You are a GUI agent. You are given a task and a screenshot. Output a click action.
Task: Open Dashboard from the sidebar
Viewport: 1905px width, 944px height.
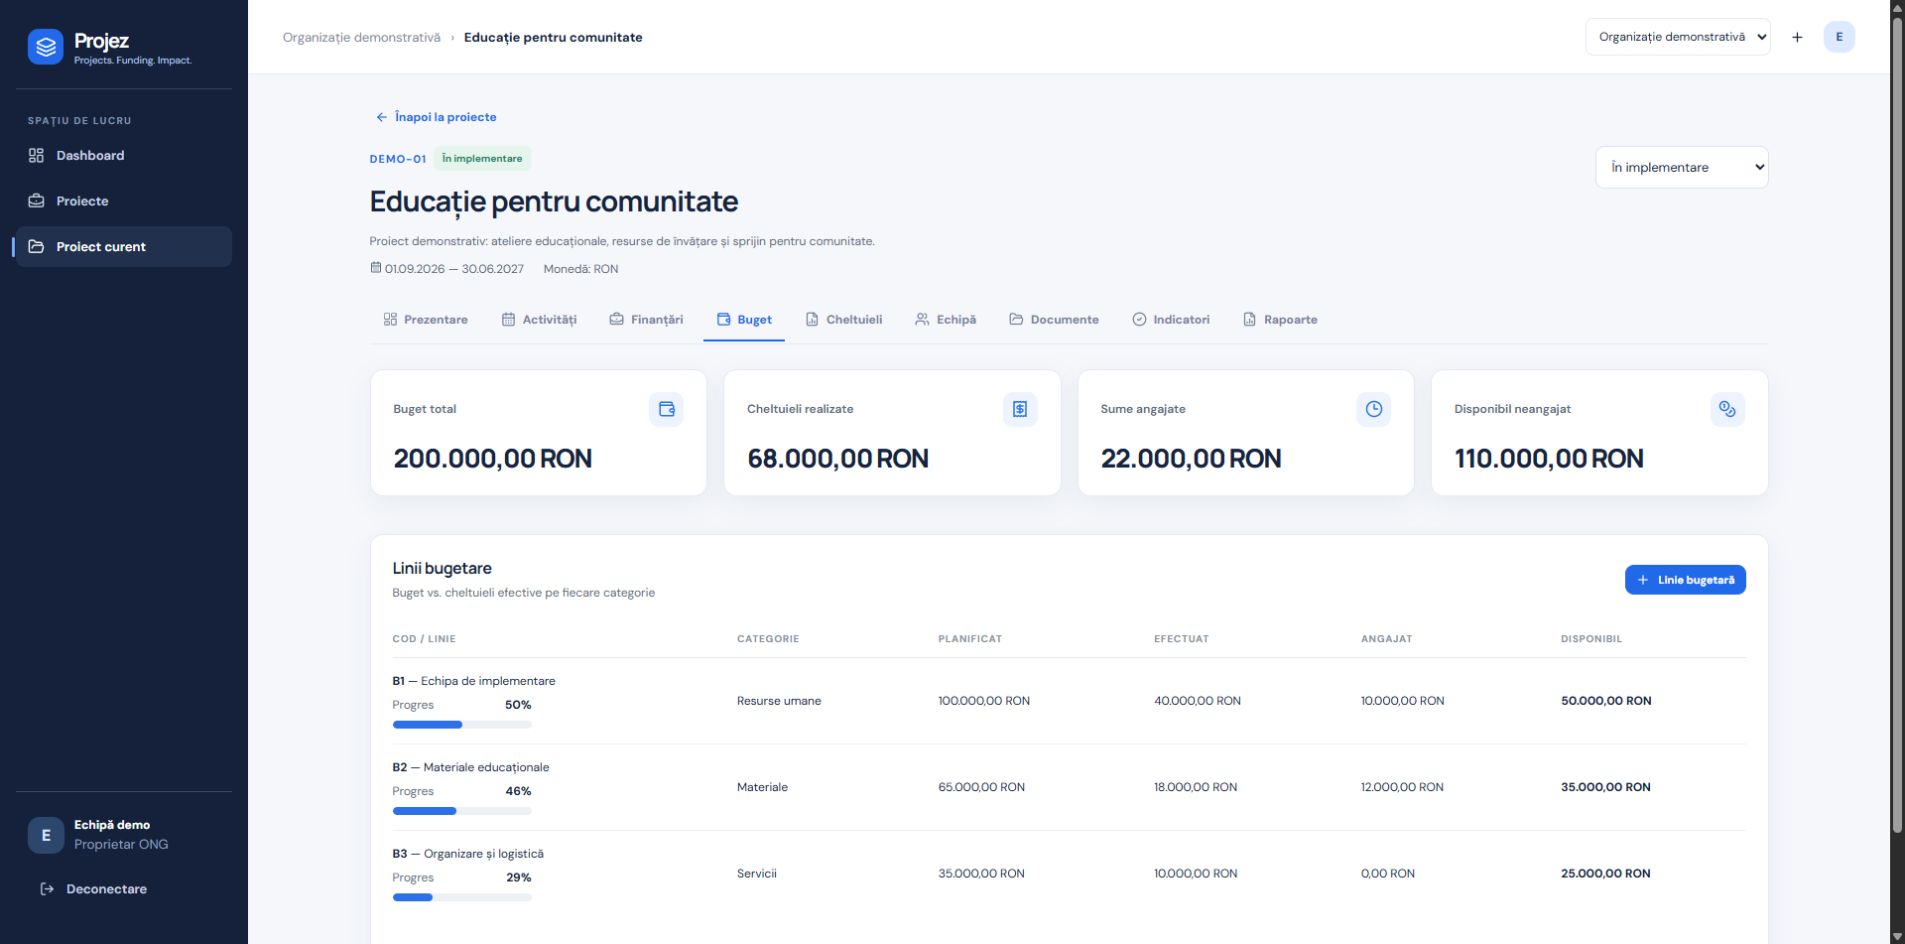(124, 155)
